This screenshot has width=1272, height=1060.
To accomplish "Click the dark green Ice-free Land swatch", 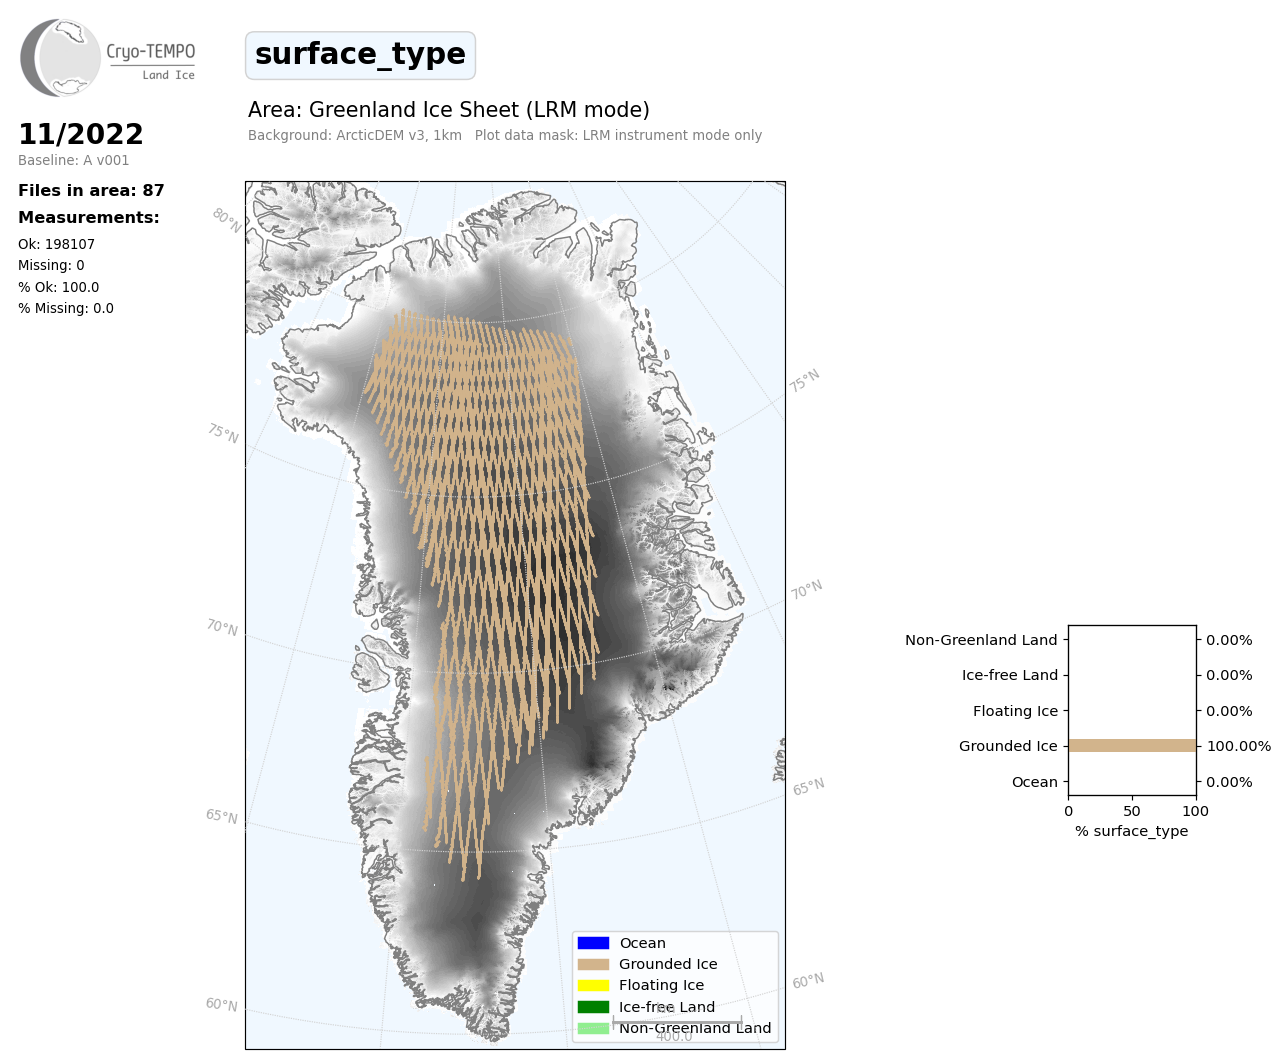I will tap(593, 1007).
